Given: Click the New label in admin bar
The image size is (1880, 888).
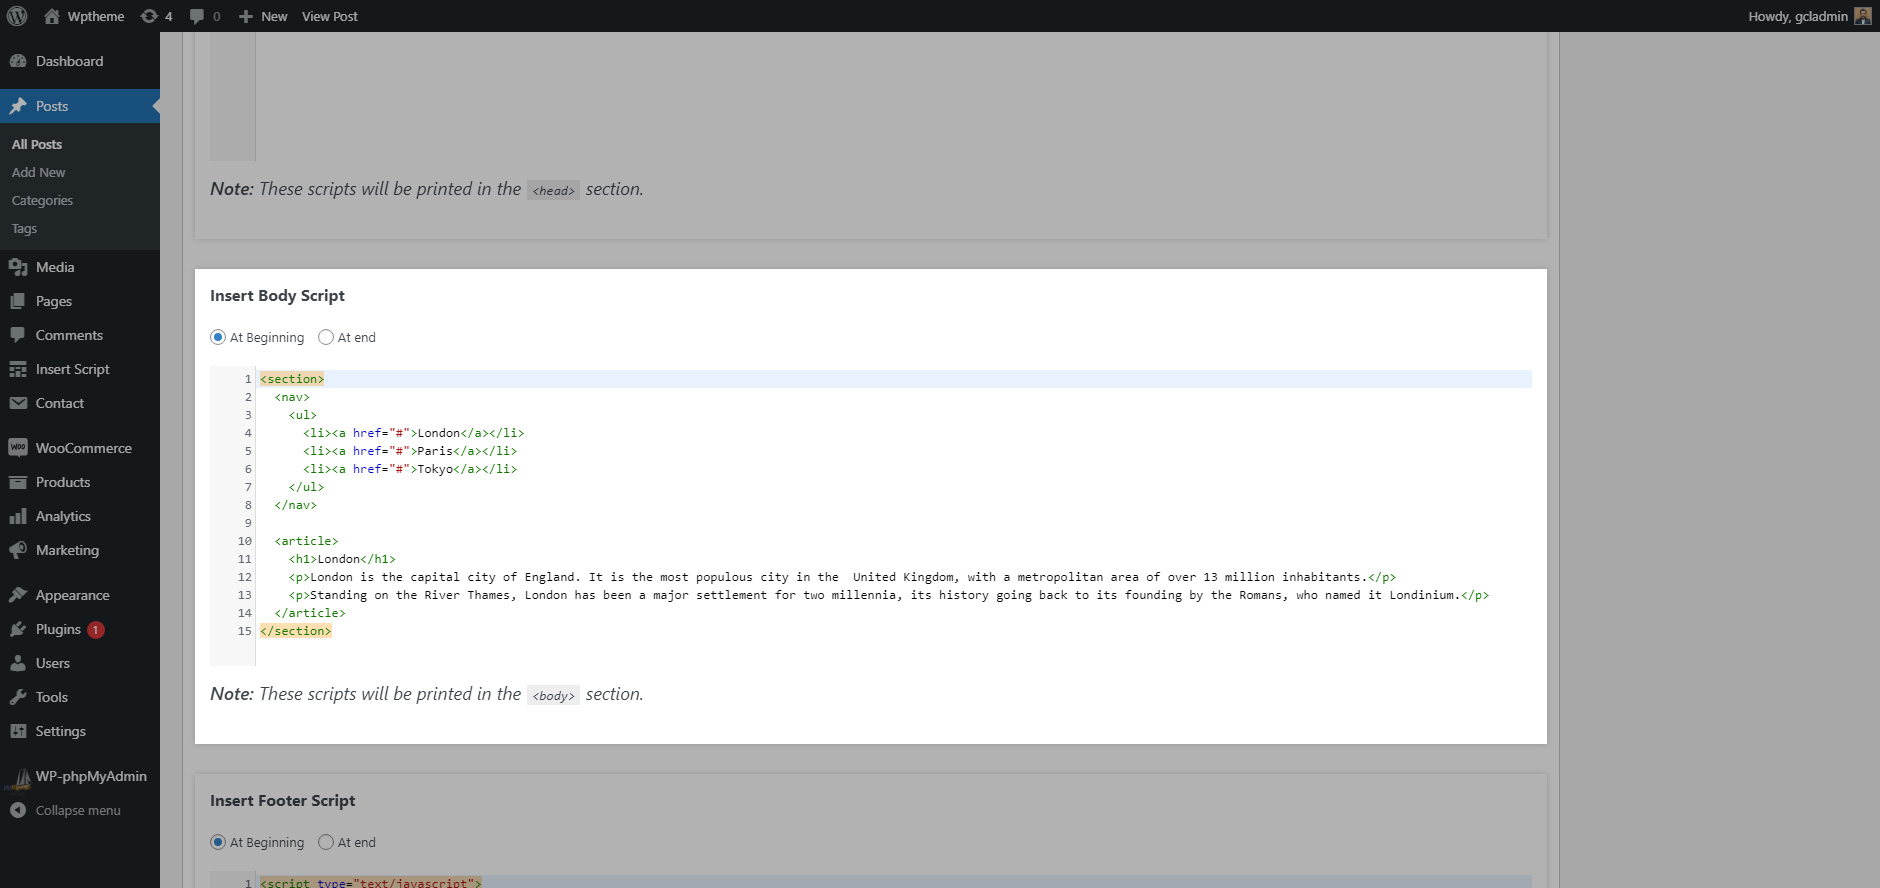Looking at the screenshot, I should tap(274, 16).
